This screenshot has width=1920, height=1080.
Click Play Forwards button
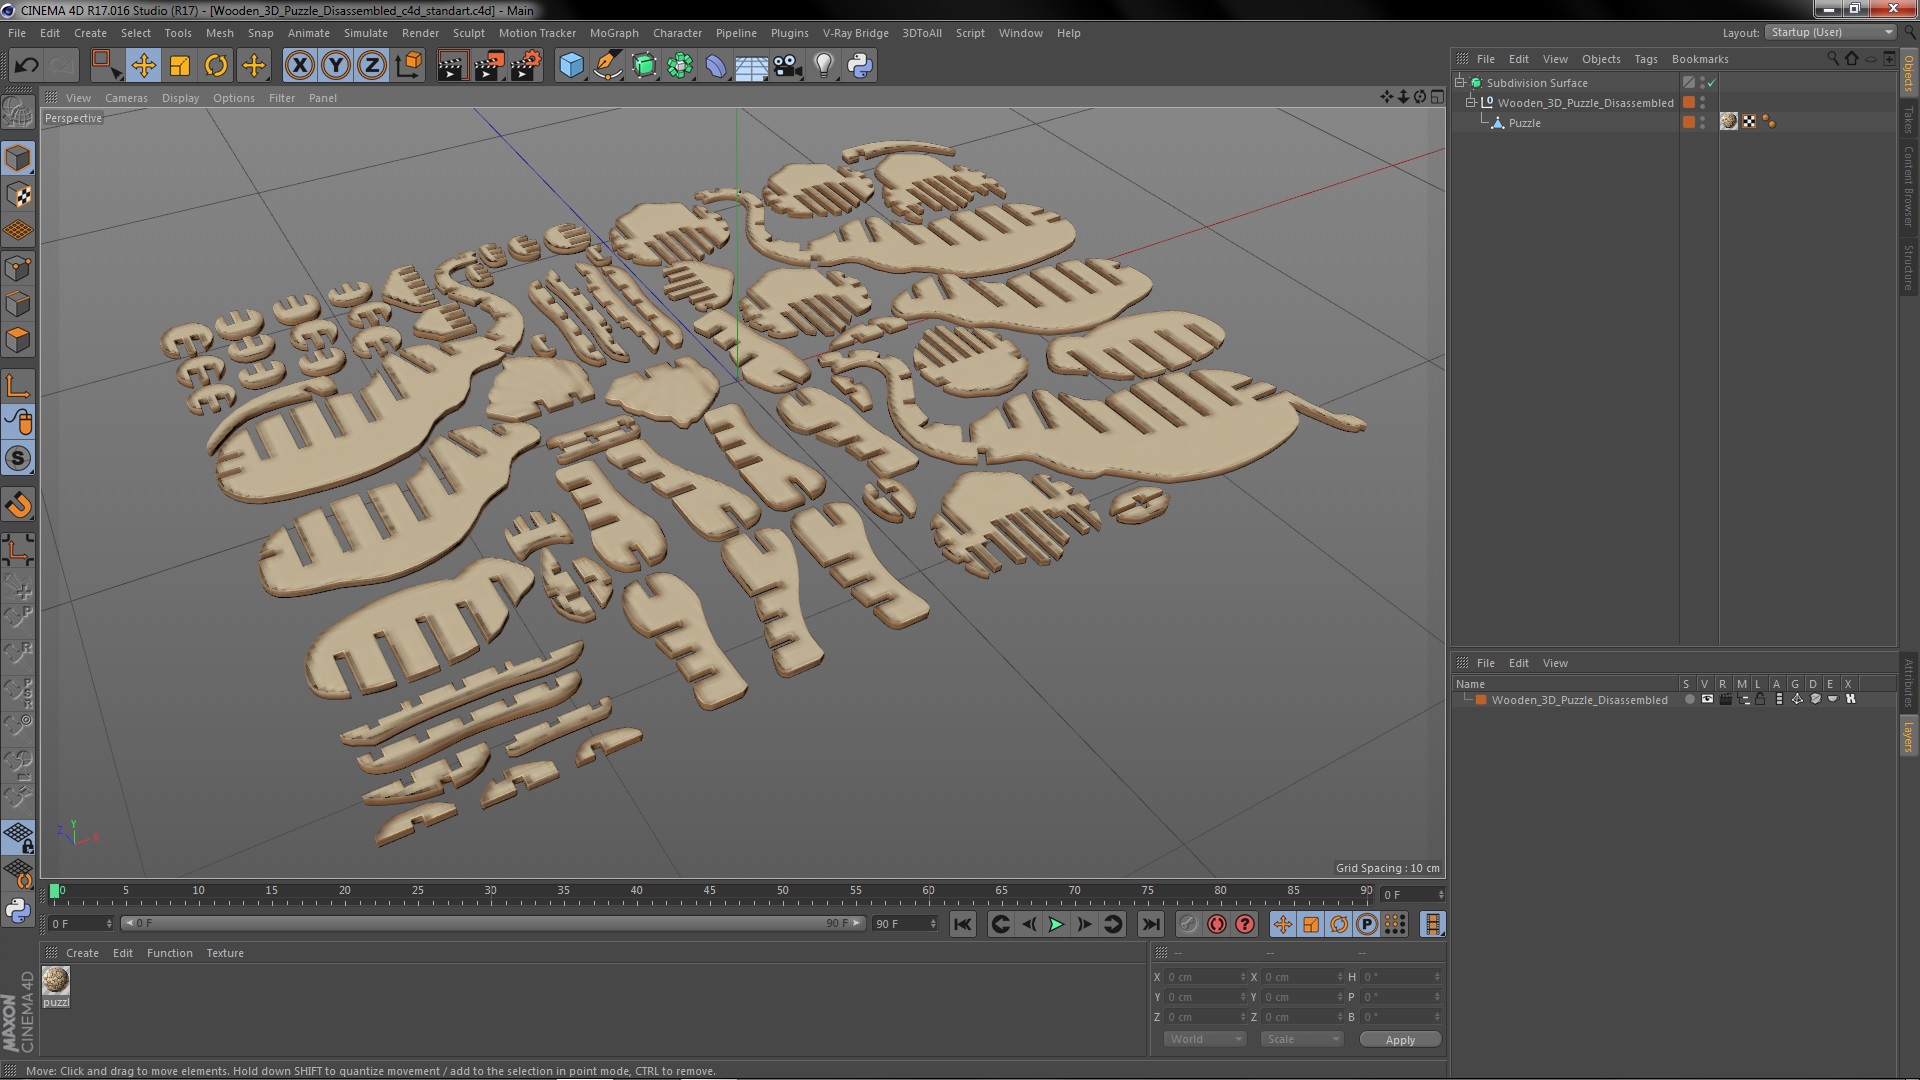pyautogui.click(x=1056, y=924)
